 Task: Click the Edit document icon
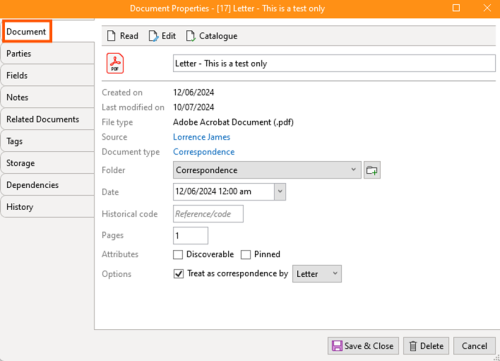[x=153, y=36]
